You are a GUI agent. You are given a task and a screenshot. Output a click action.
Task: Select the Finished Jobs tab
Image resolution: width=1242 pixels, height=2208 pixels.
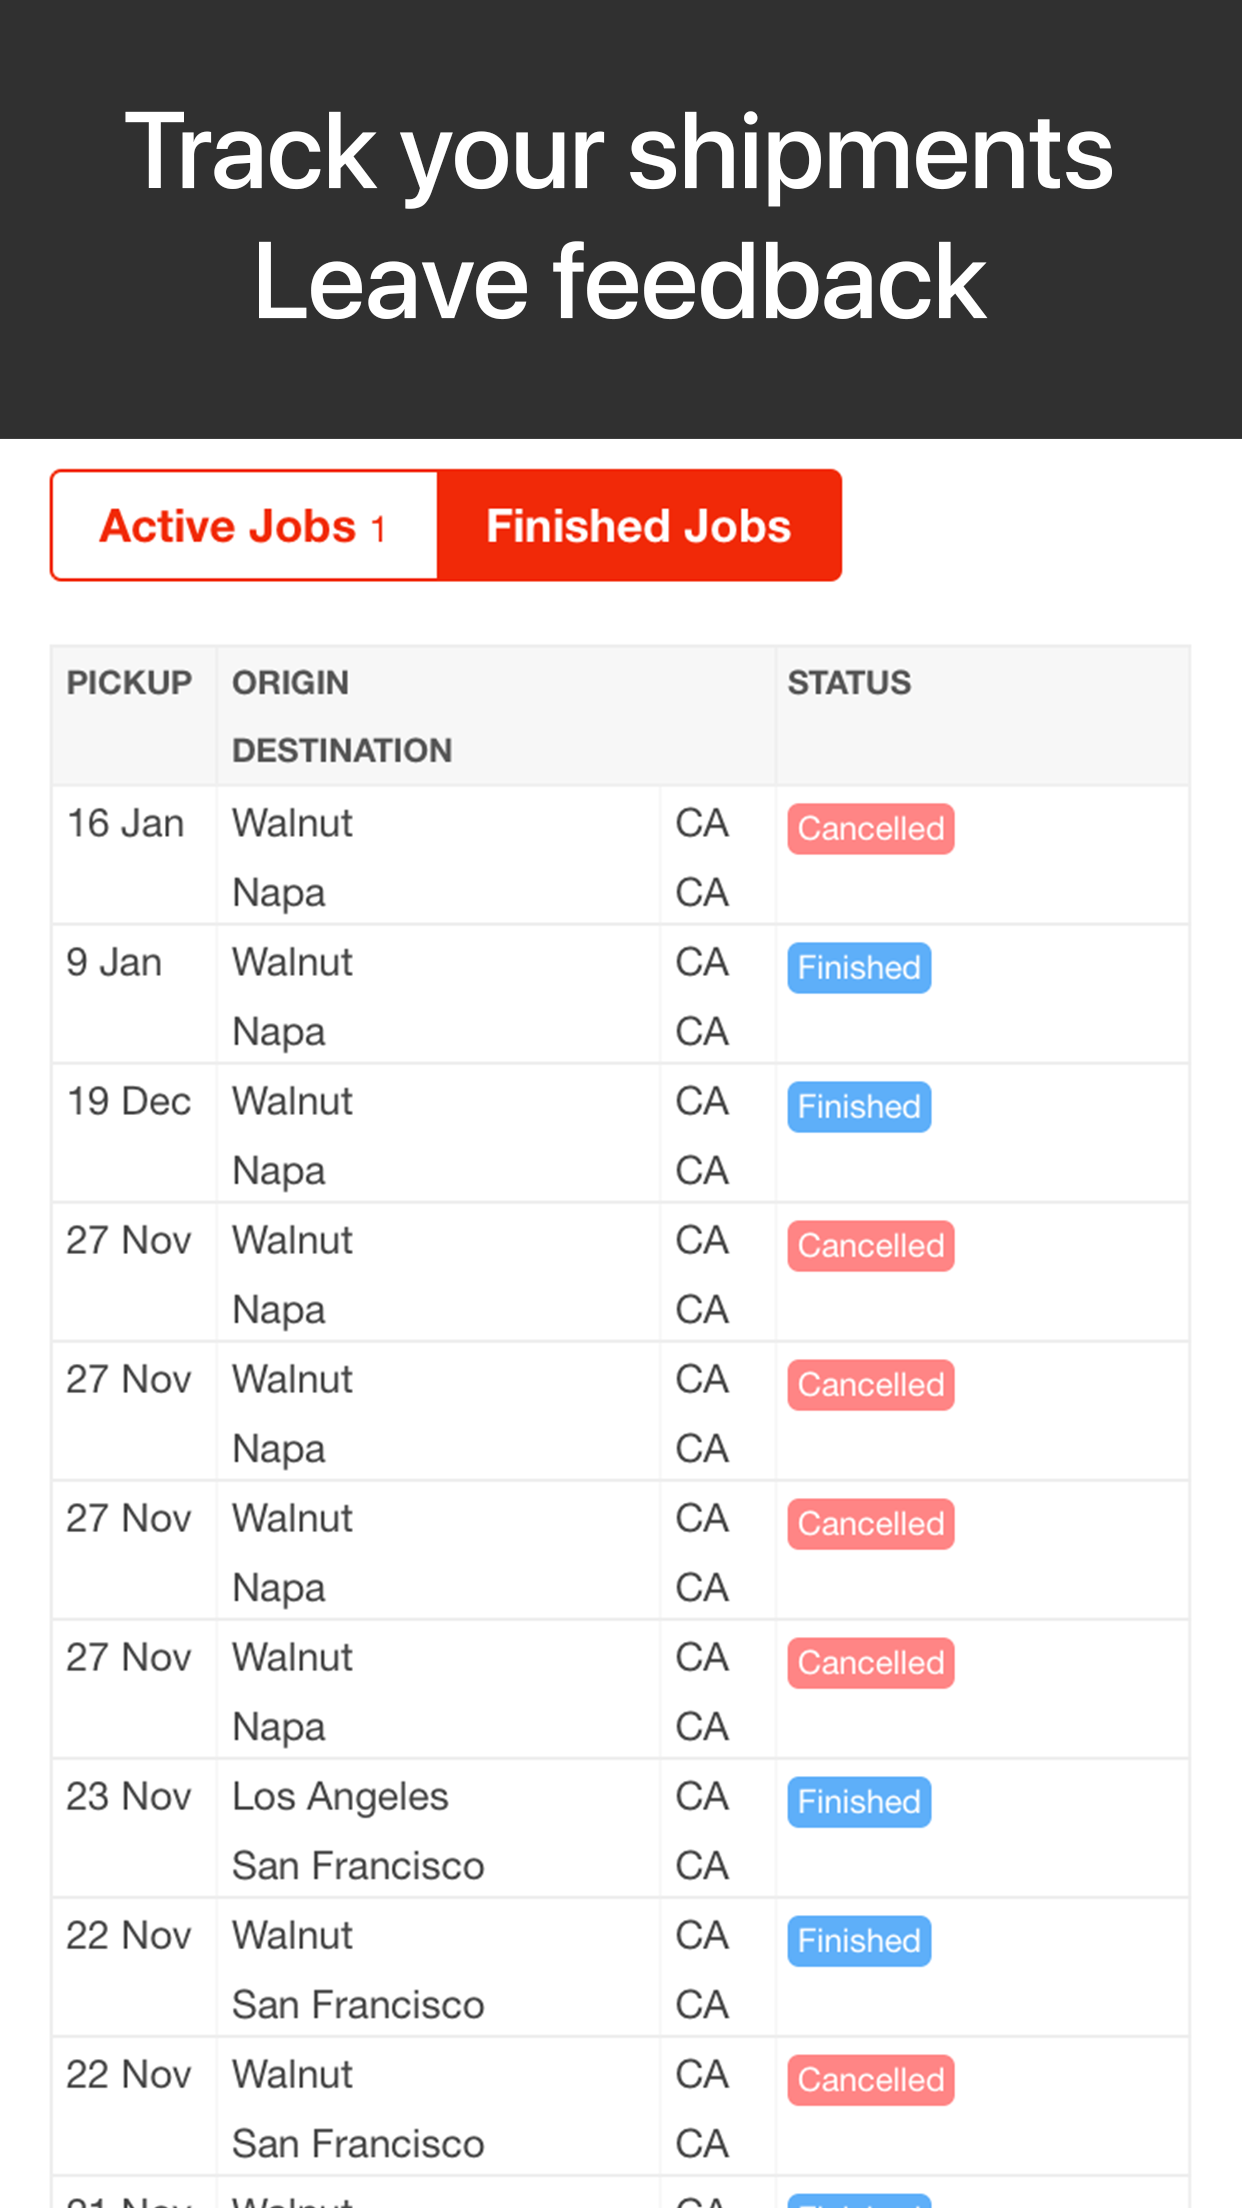click(639, 526)
